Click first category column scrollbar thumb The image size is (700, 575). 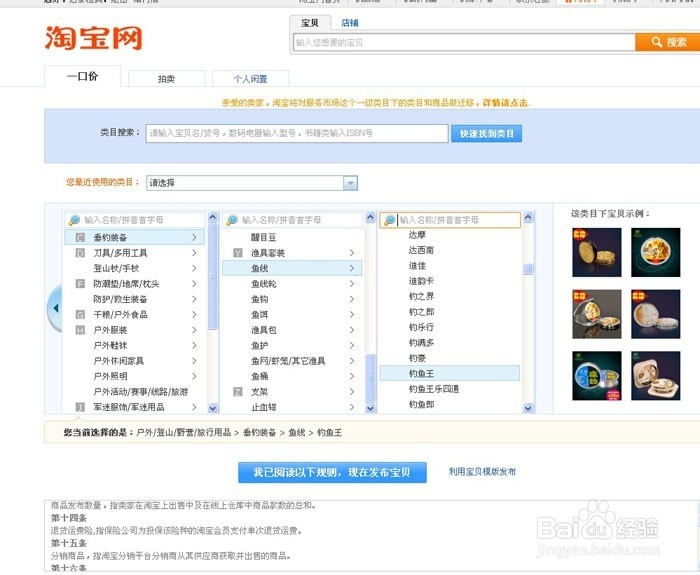(213, 277)
